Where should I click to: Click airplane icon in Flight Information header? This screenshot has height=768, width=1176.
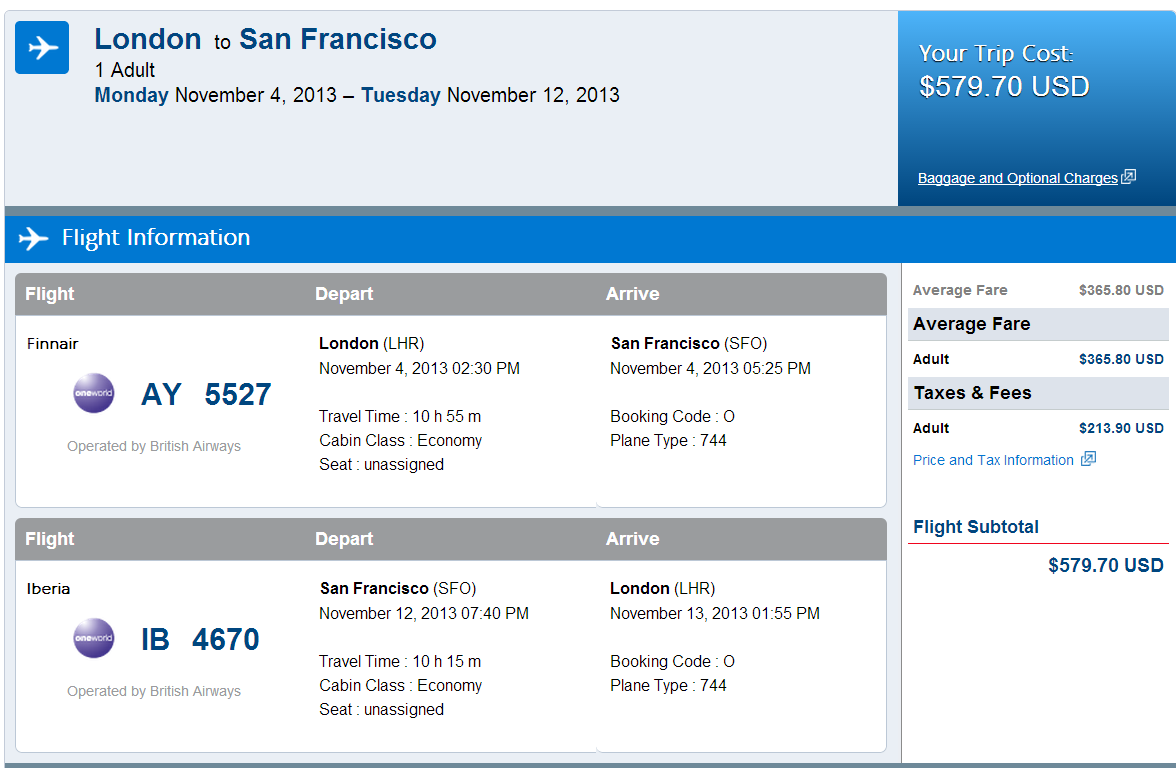(x=33, y=238)
